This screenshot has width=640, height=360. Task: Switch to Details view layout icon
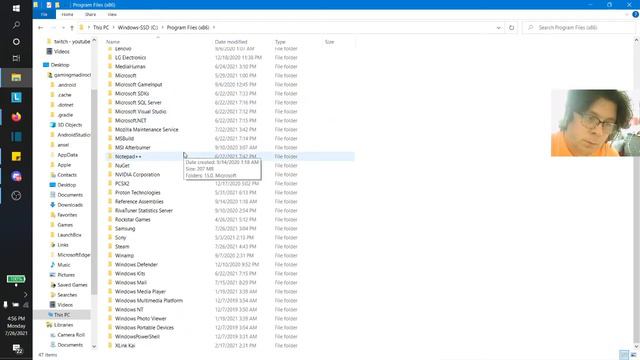pos(624,355)
